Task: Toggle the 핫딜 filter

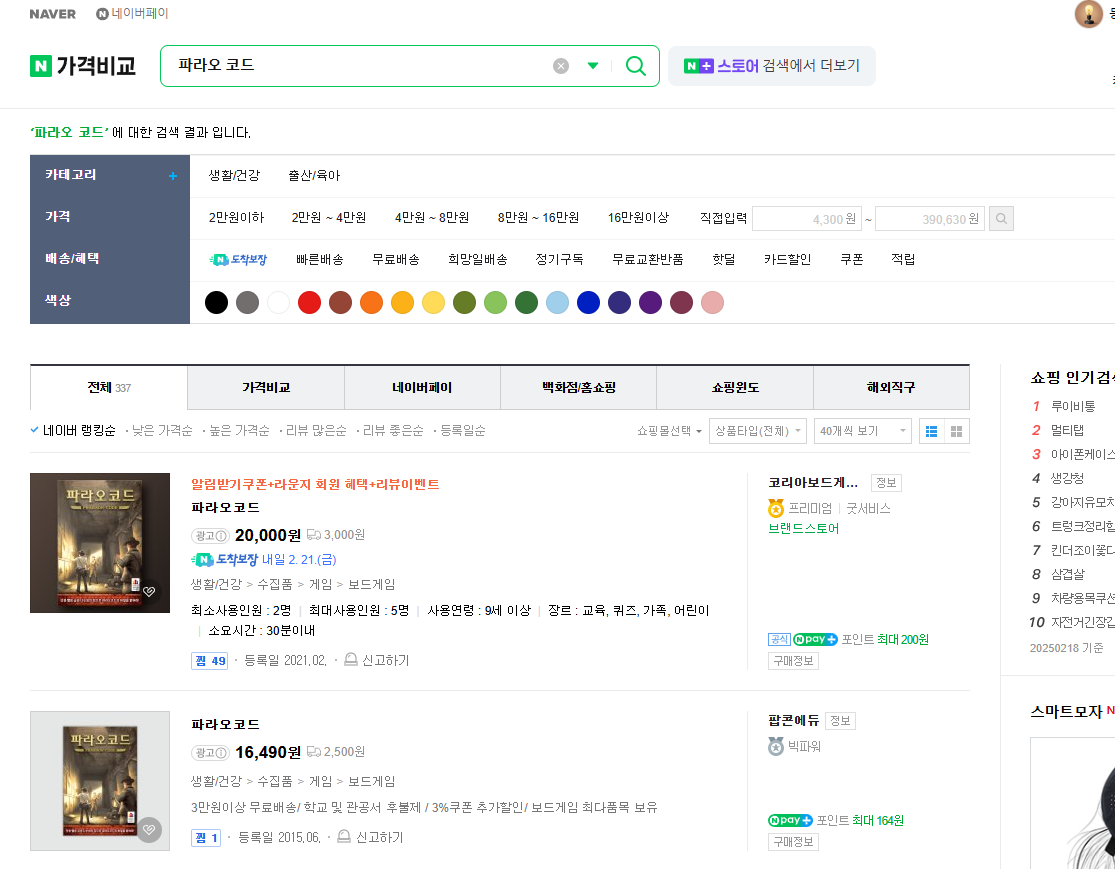Action: 724,260
